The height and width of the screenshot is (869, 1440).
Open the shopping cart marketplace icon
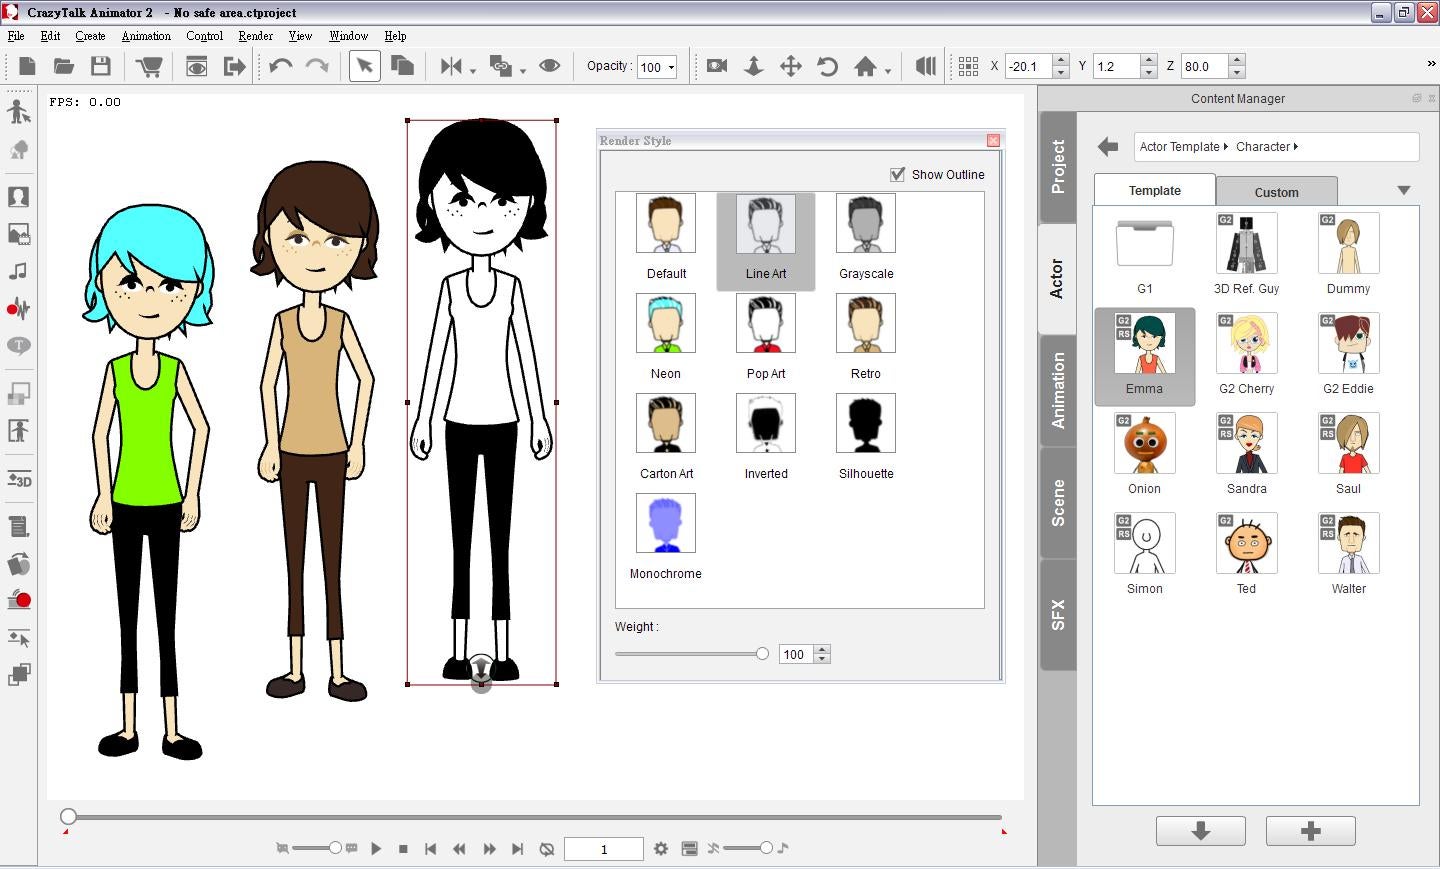(x=149, y=67)
